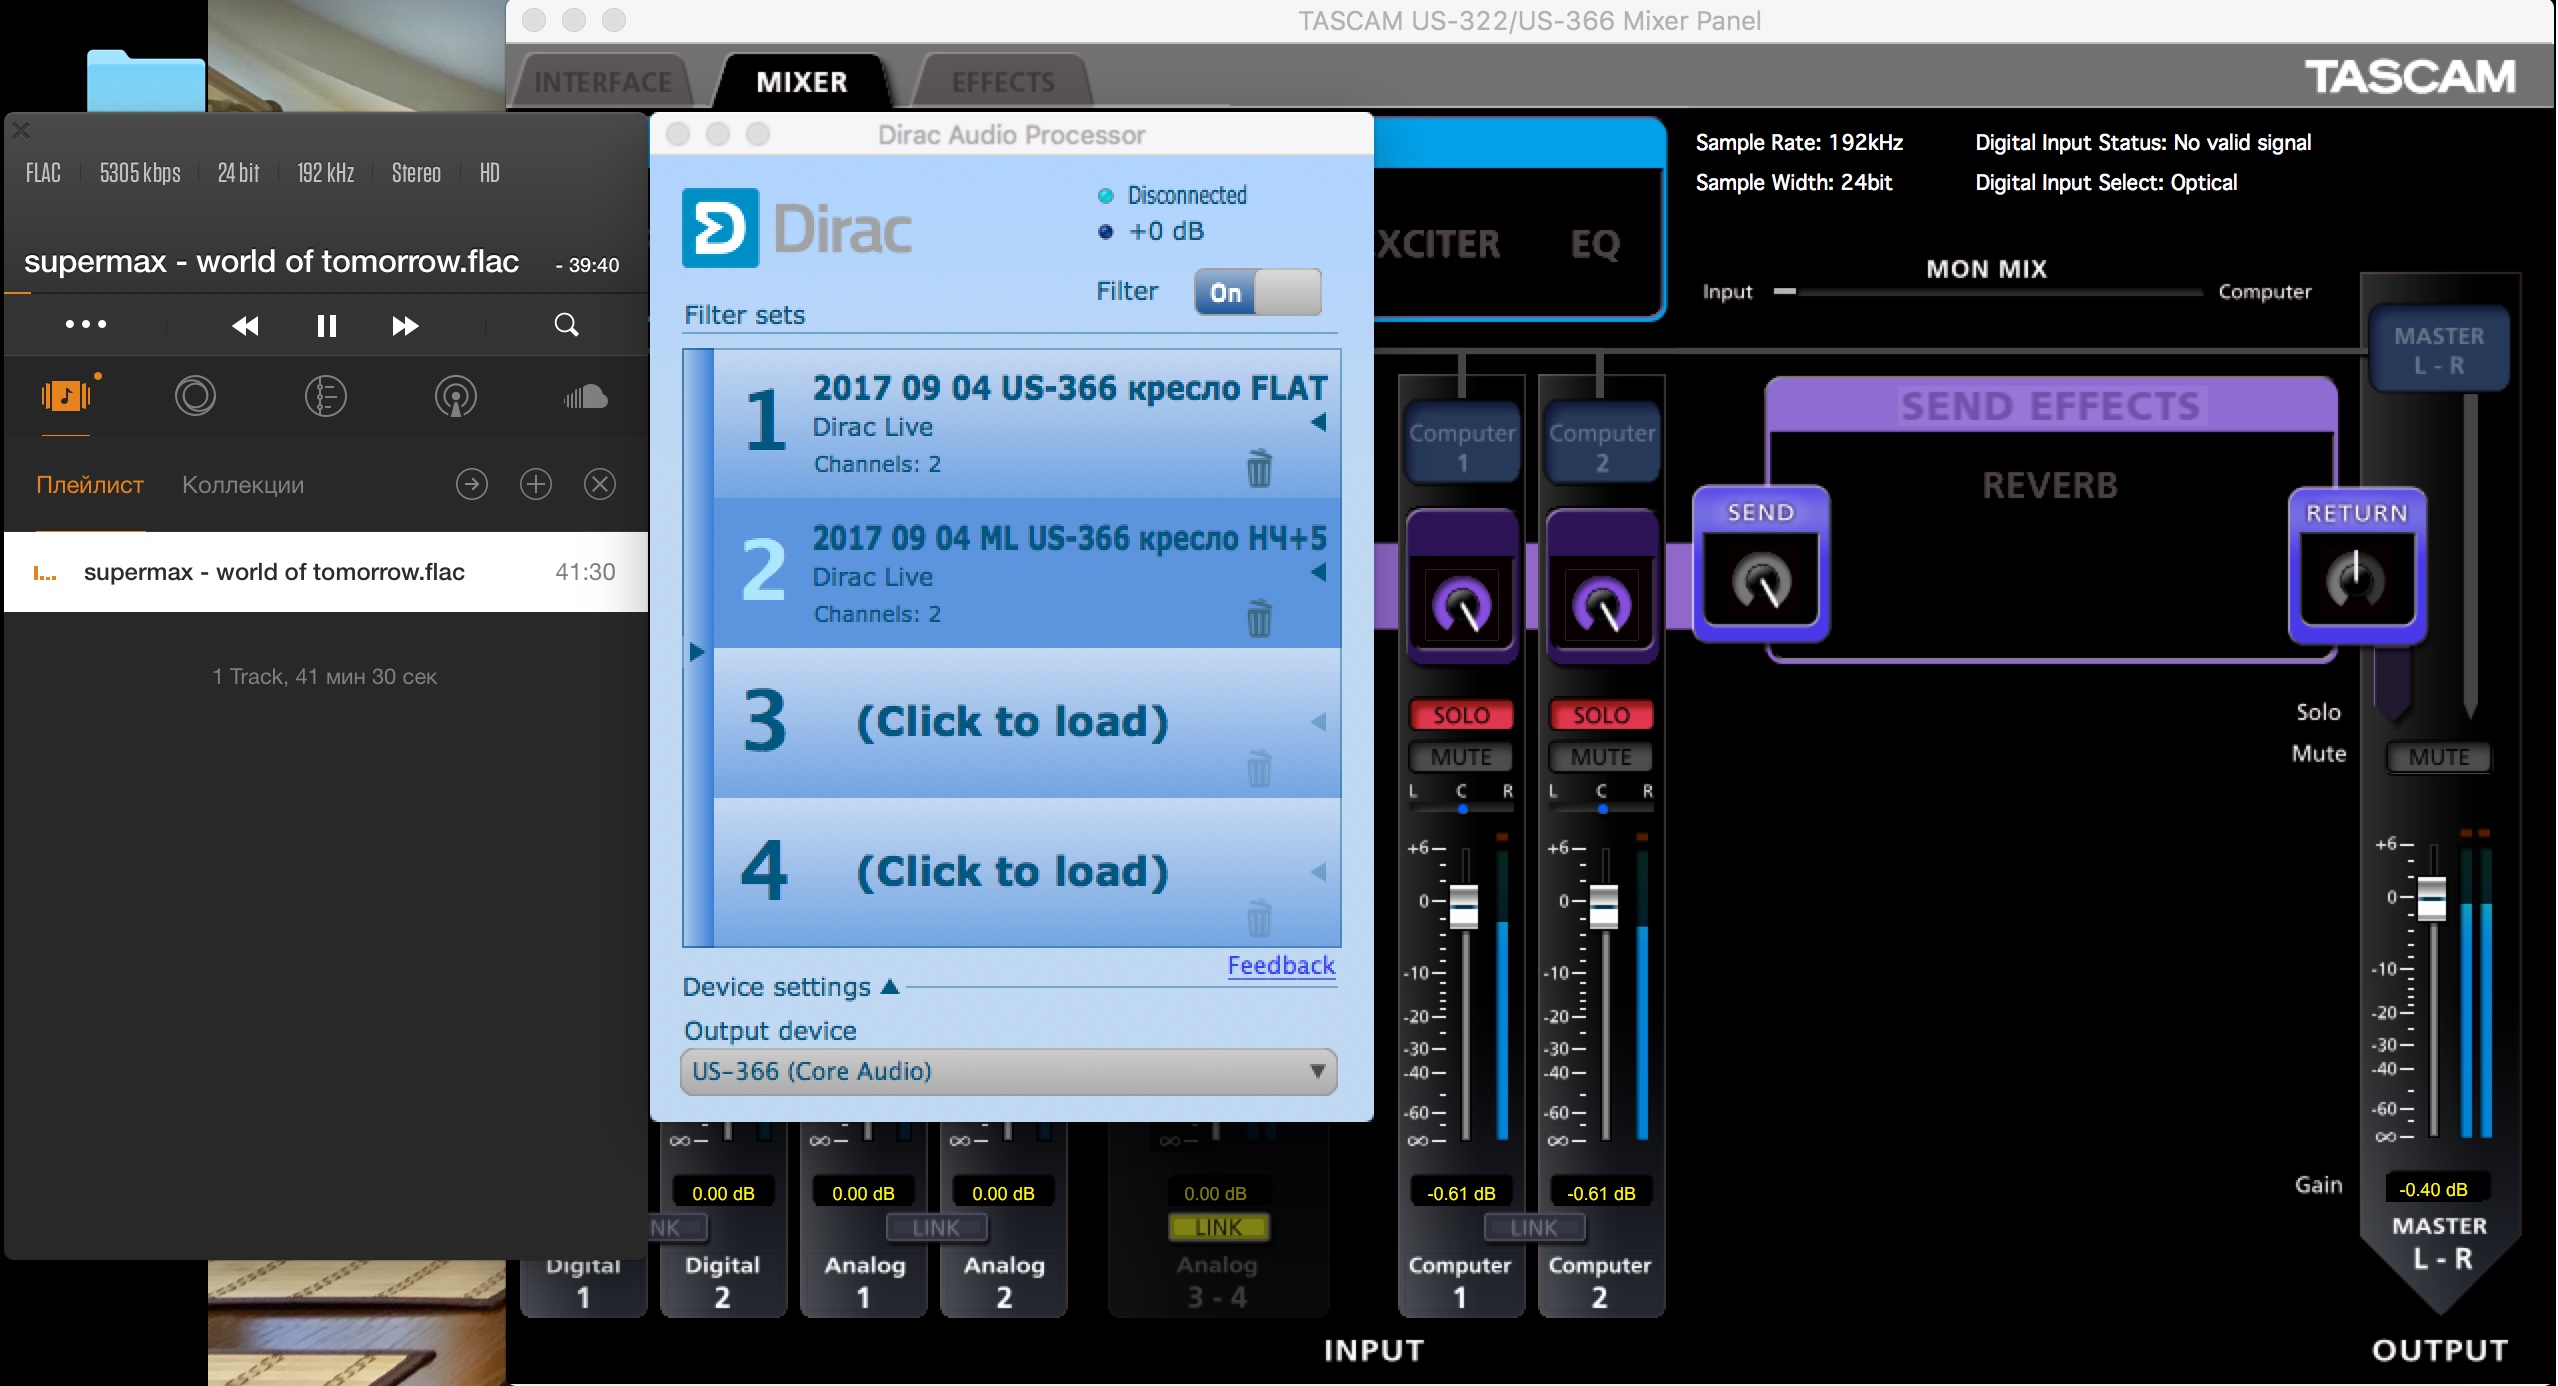Switch to the EFFECTS tab
This screenshot has height=1386, width=2558.
tap(1003, 82)
